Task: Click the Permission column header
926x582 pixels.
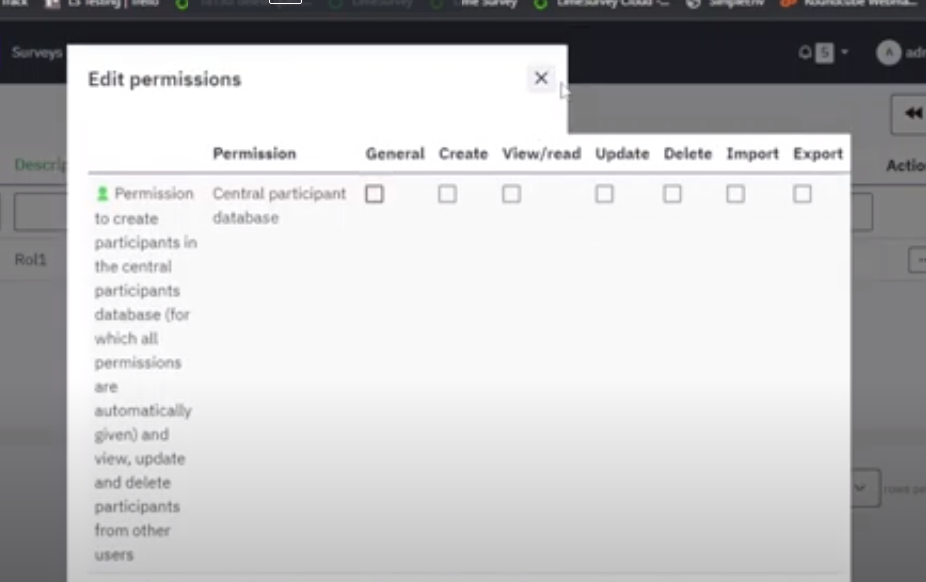Action: 255,153
